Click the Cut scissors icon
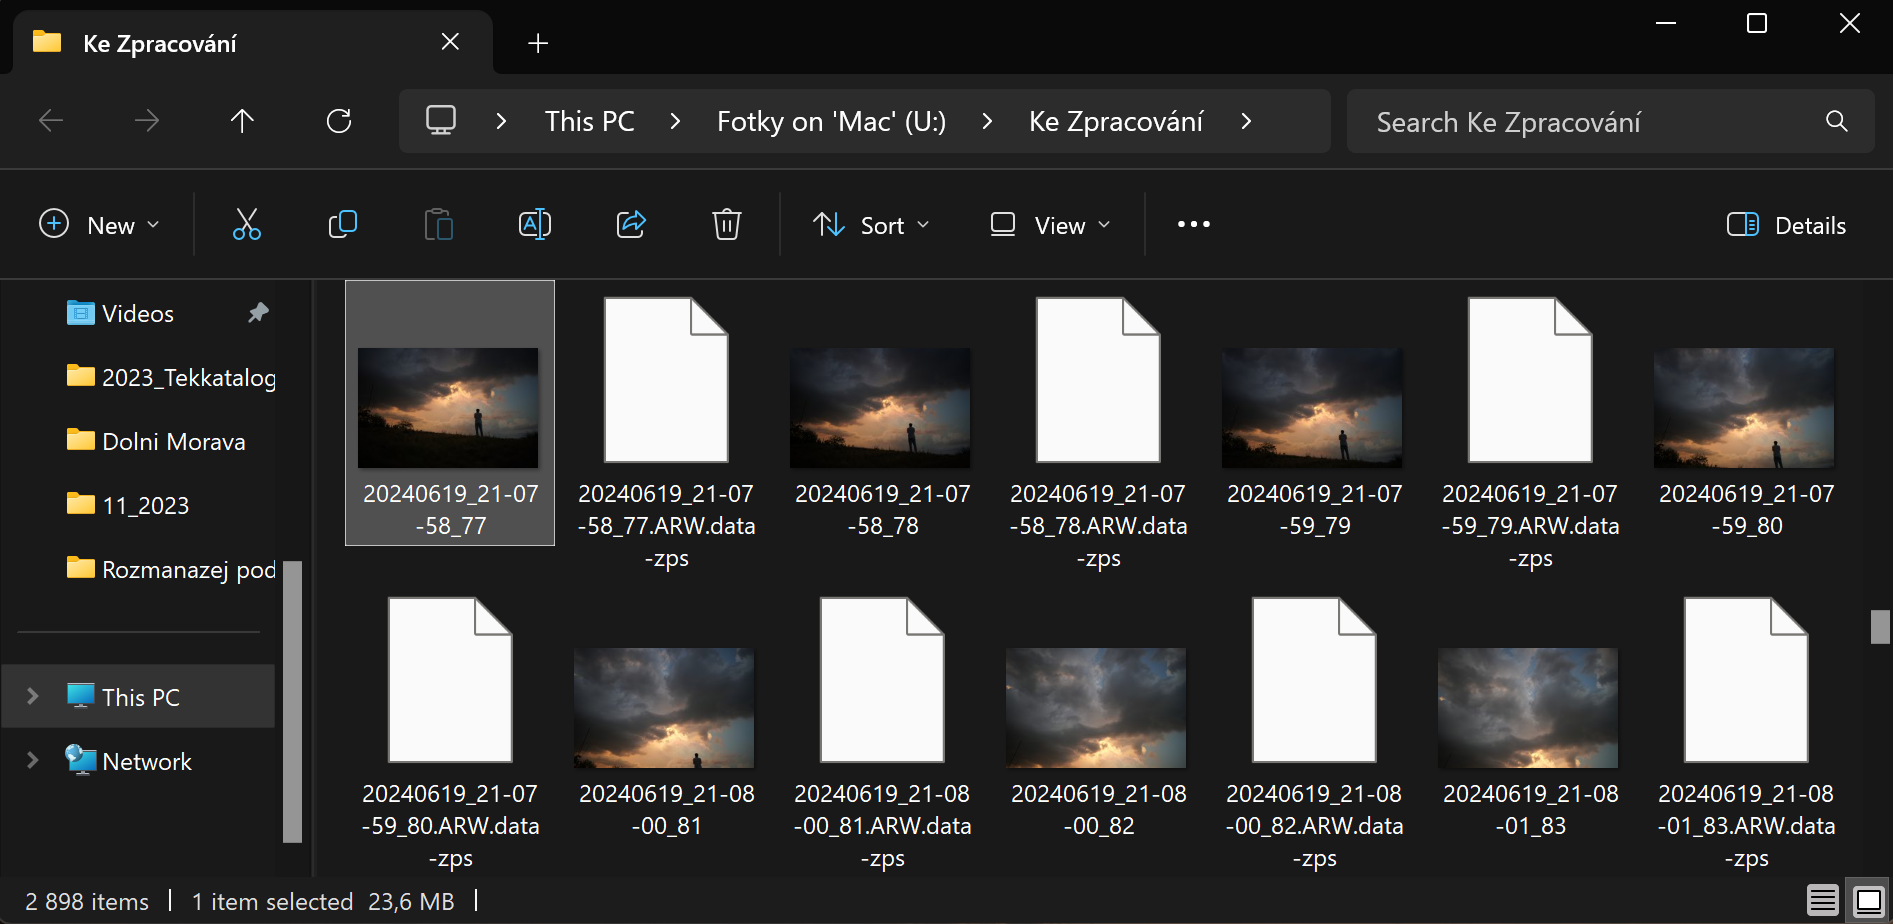The height and width of the screenshot is (924, 1893). (246, 224)
